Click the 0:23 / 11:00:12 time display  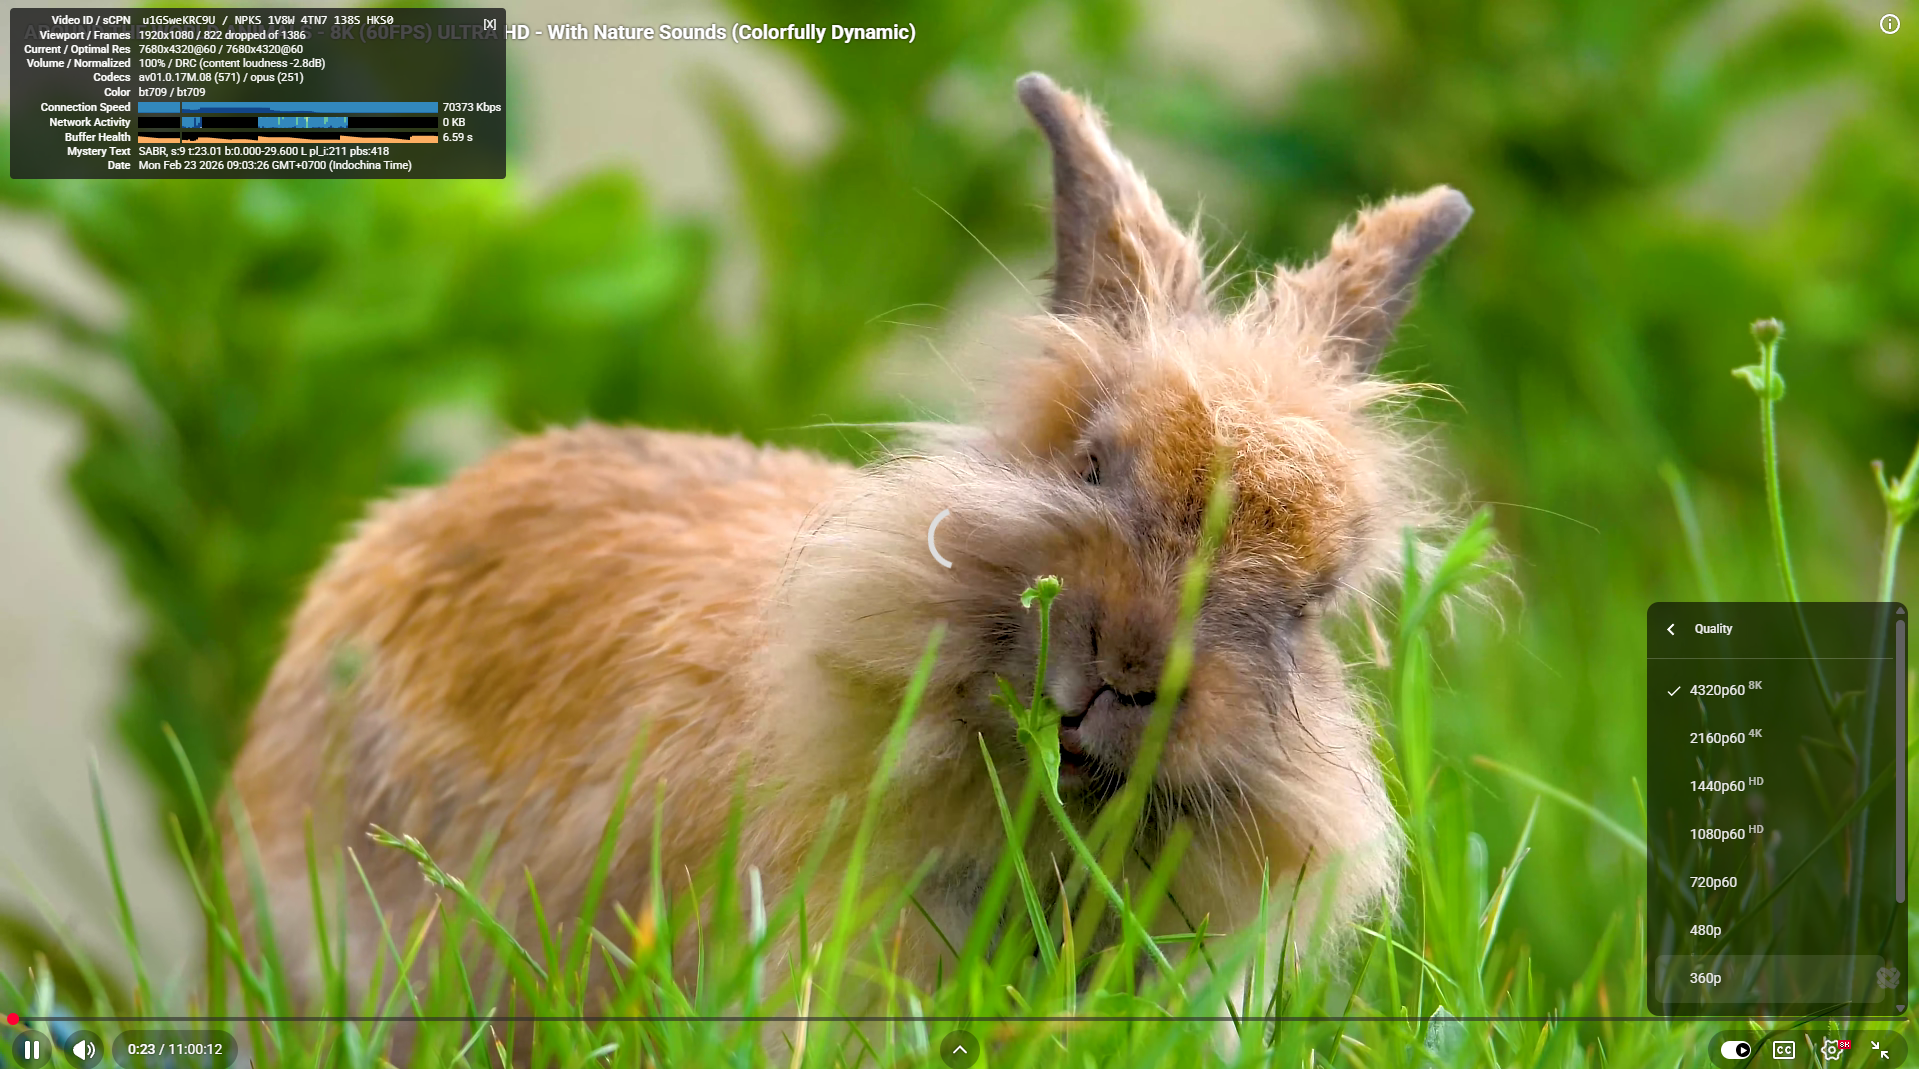pos(175,1049)
